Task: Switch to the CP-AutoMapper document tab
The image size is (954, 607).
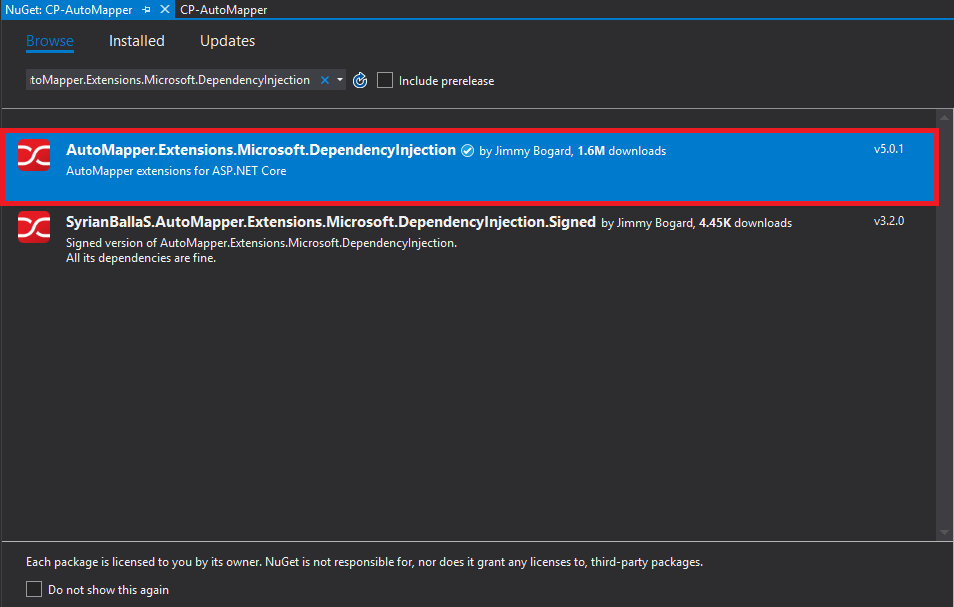Action: coord(223,10)
